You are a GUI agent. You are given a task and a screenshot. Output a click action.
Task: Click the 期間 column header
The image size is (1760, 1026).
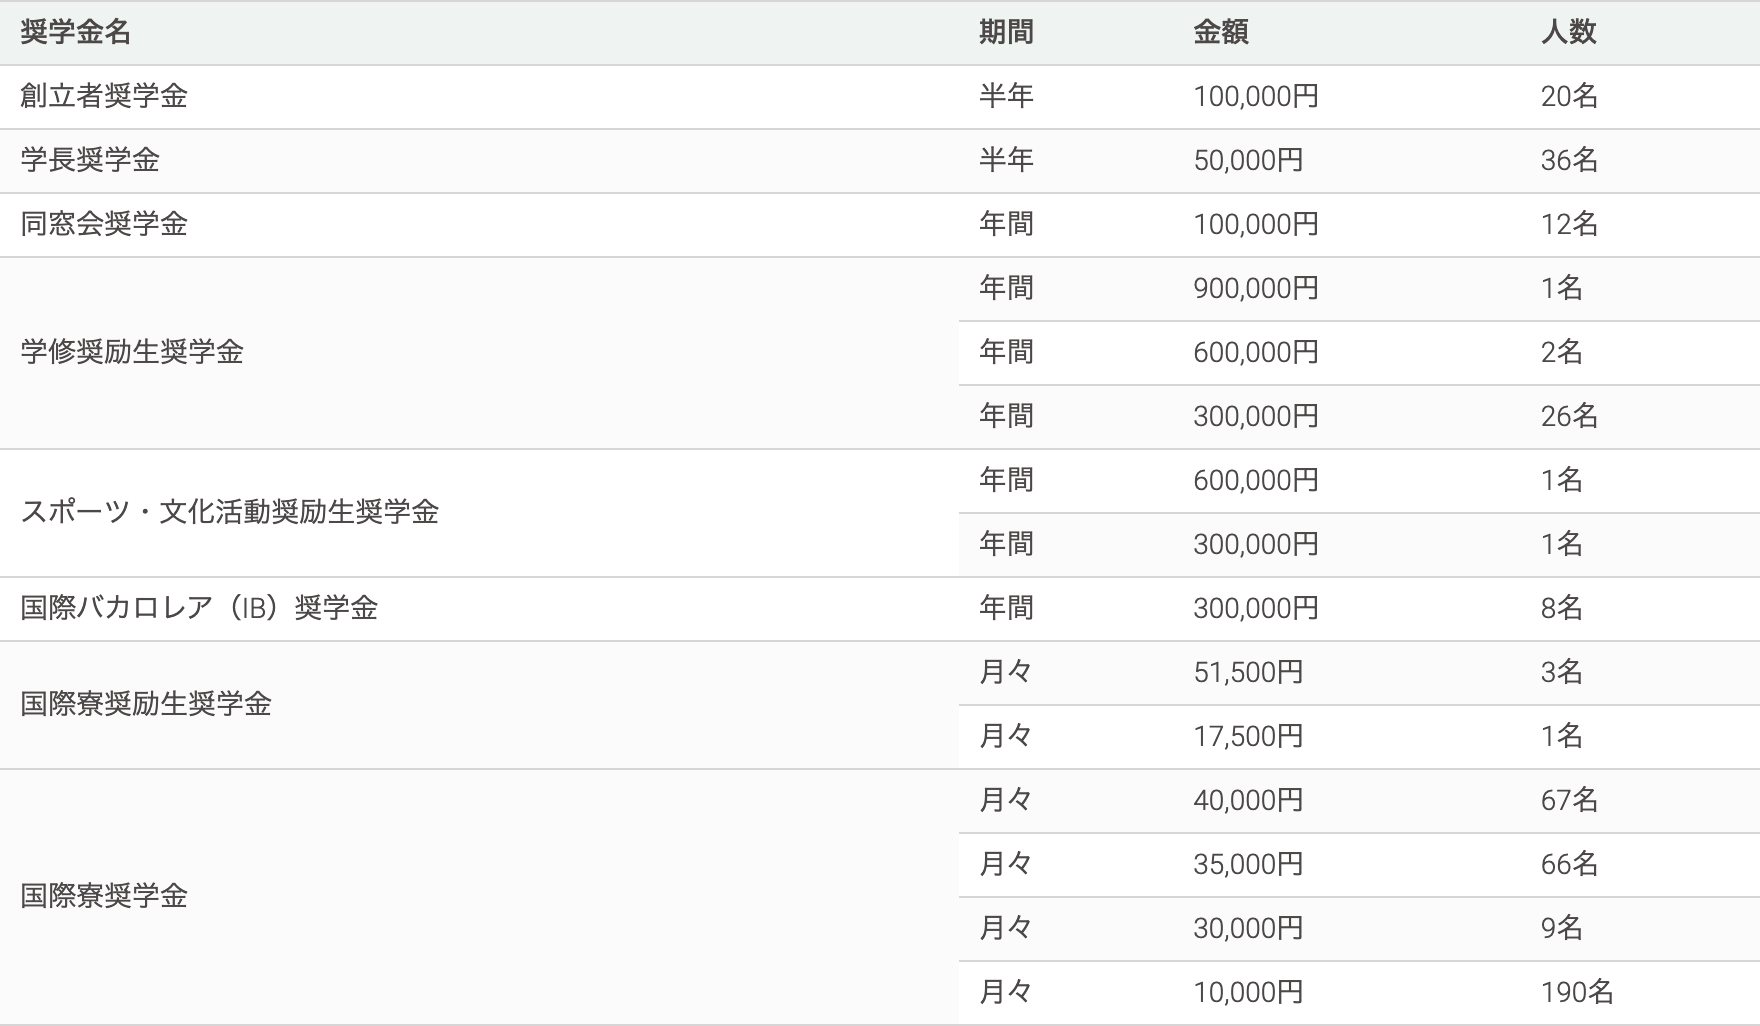coord(1005,33)
